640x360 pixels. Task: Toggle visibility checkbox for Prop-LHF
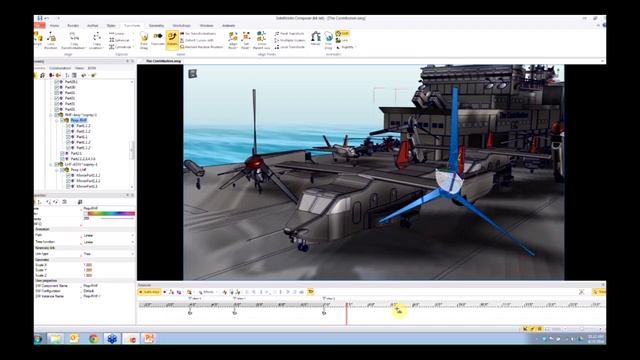click(x=62, y=170)
